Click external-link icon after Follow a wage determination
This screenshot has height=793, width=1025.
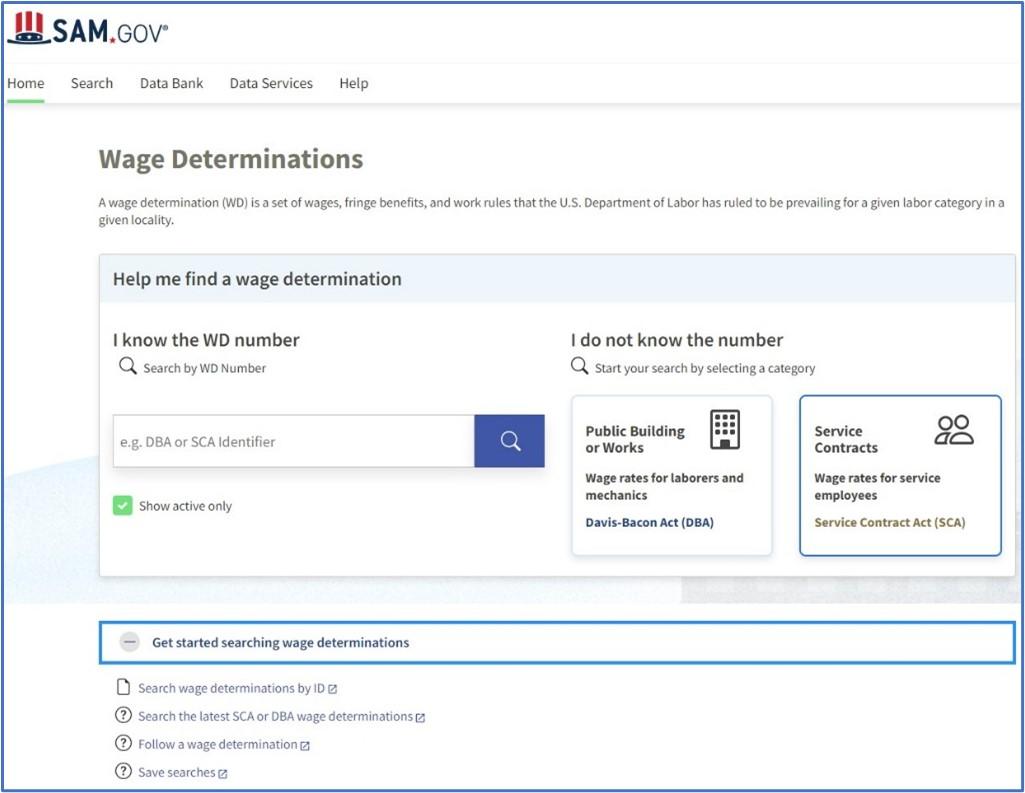[305, 746]
